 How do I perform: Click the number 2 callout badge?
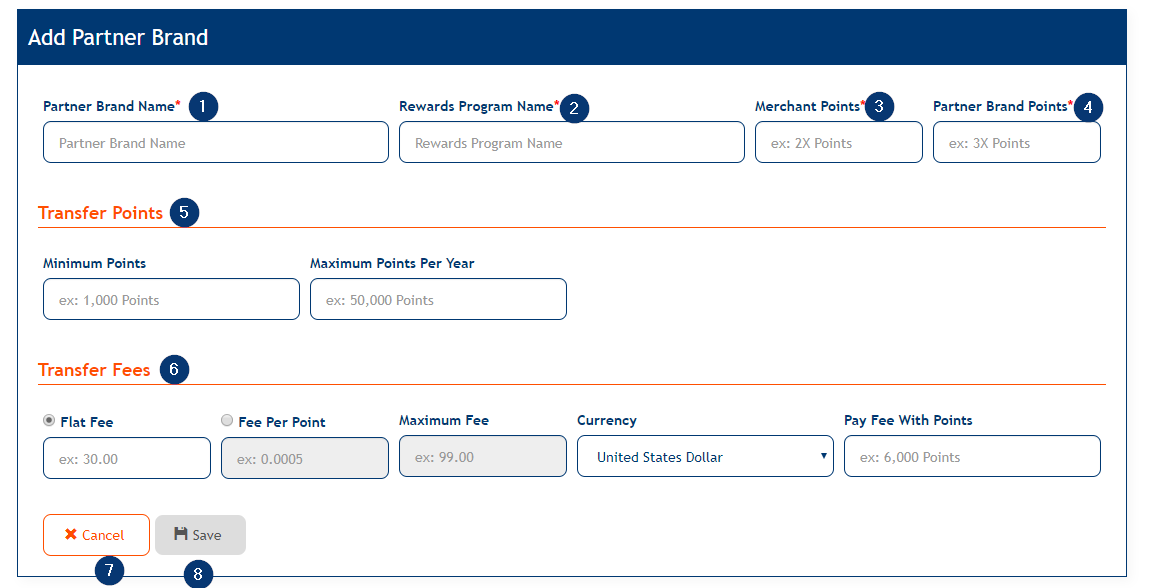point(574,108)
